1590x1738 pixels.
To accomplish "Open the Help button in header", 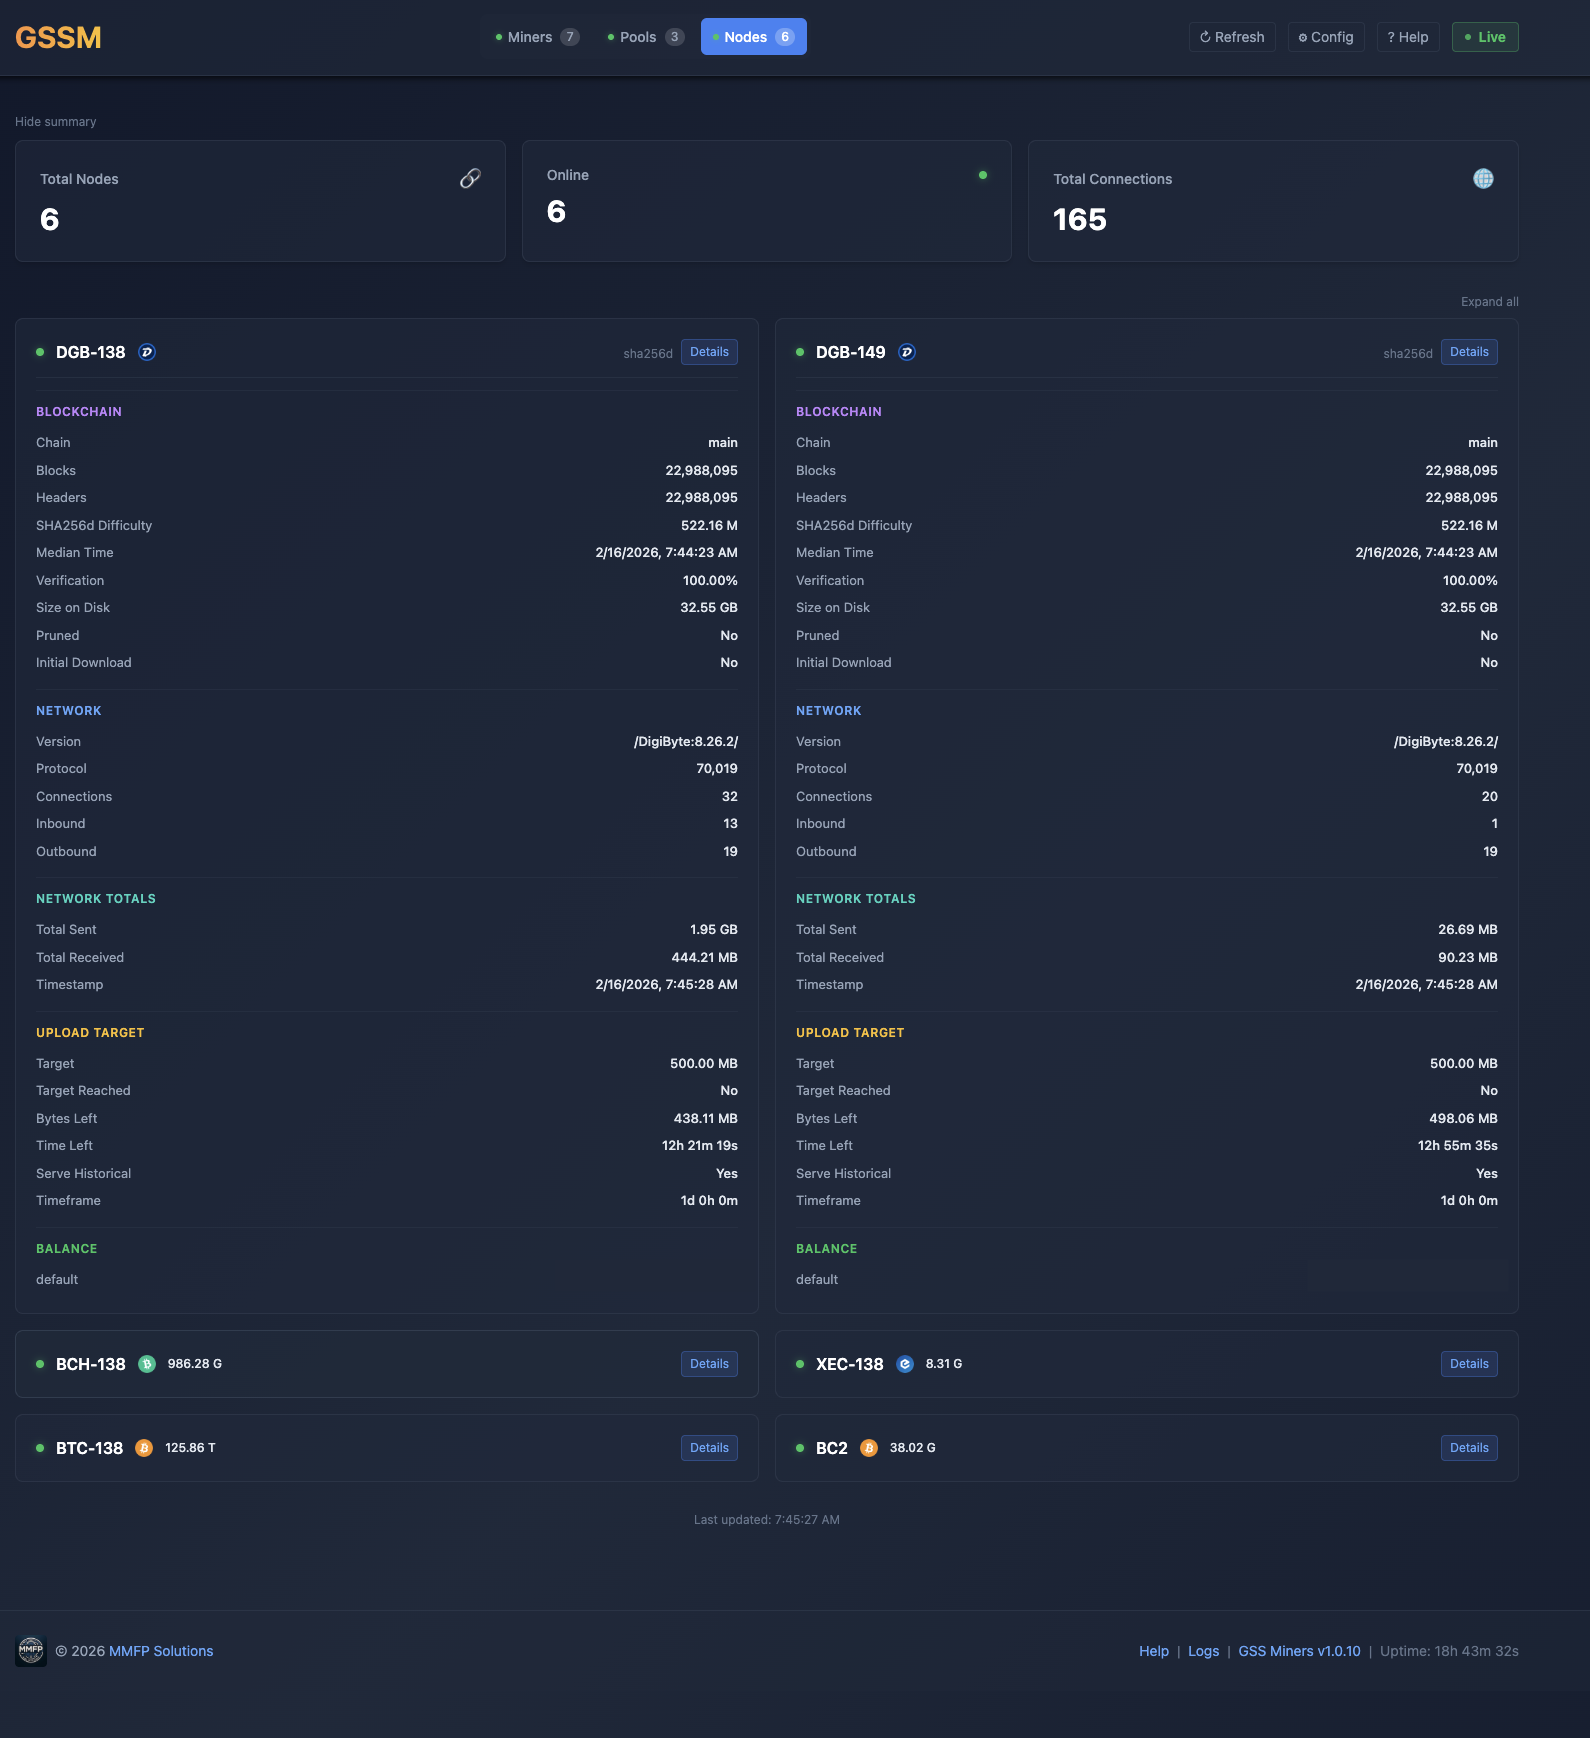I will pyautogui.click(x=1408, y=37).
